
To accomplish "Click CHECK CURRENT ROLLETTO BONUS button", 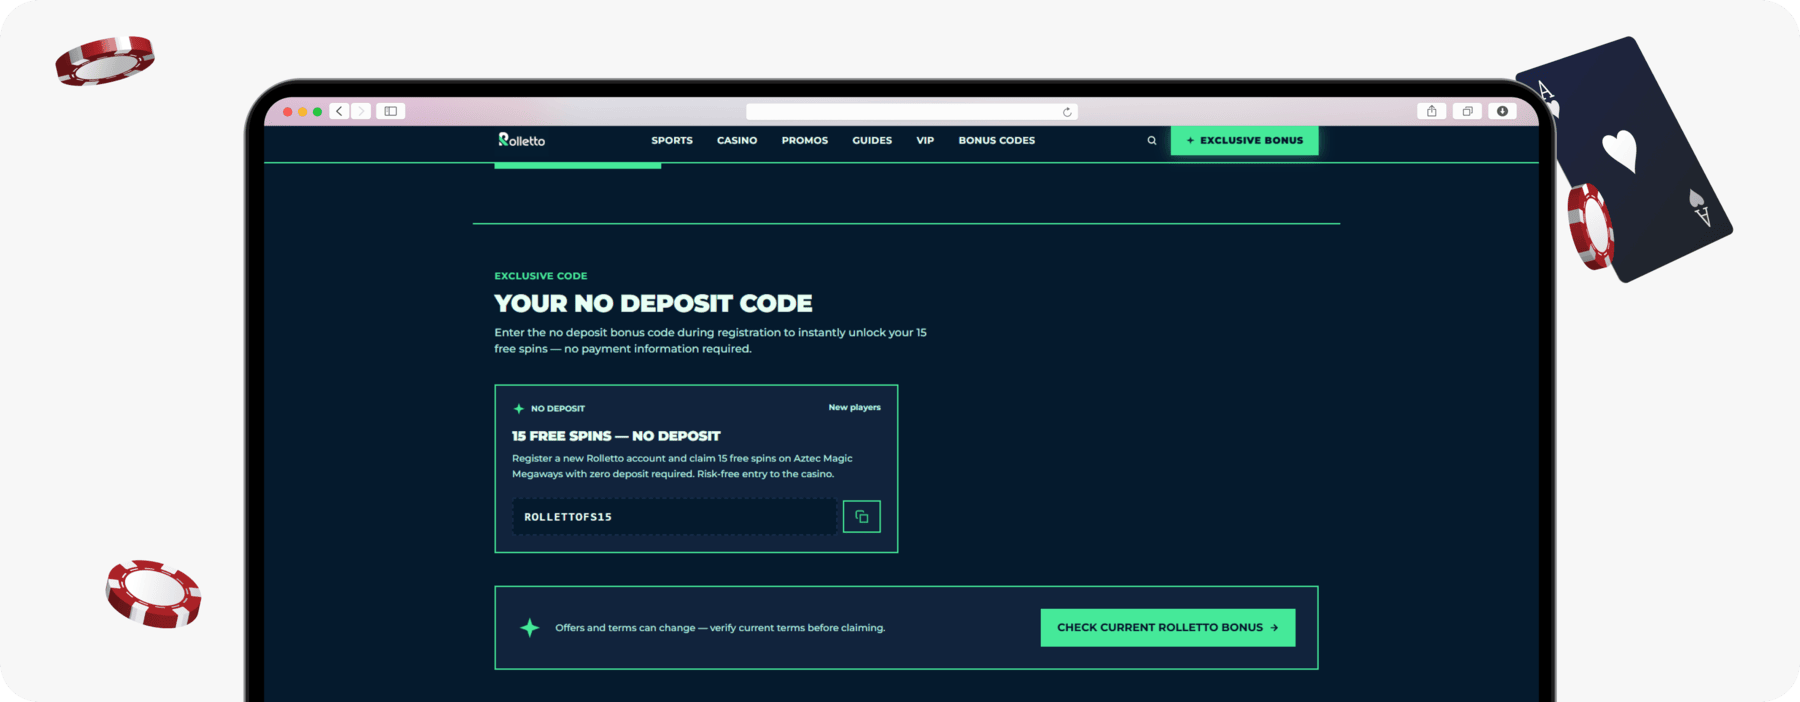I will tap(1168, 628).
